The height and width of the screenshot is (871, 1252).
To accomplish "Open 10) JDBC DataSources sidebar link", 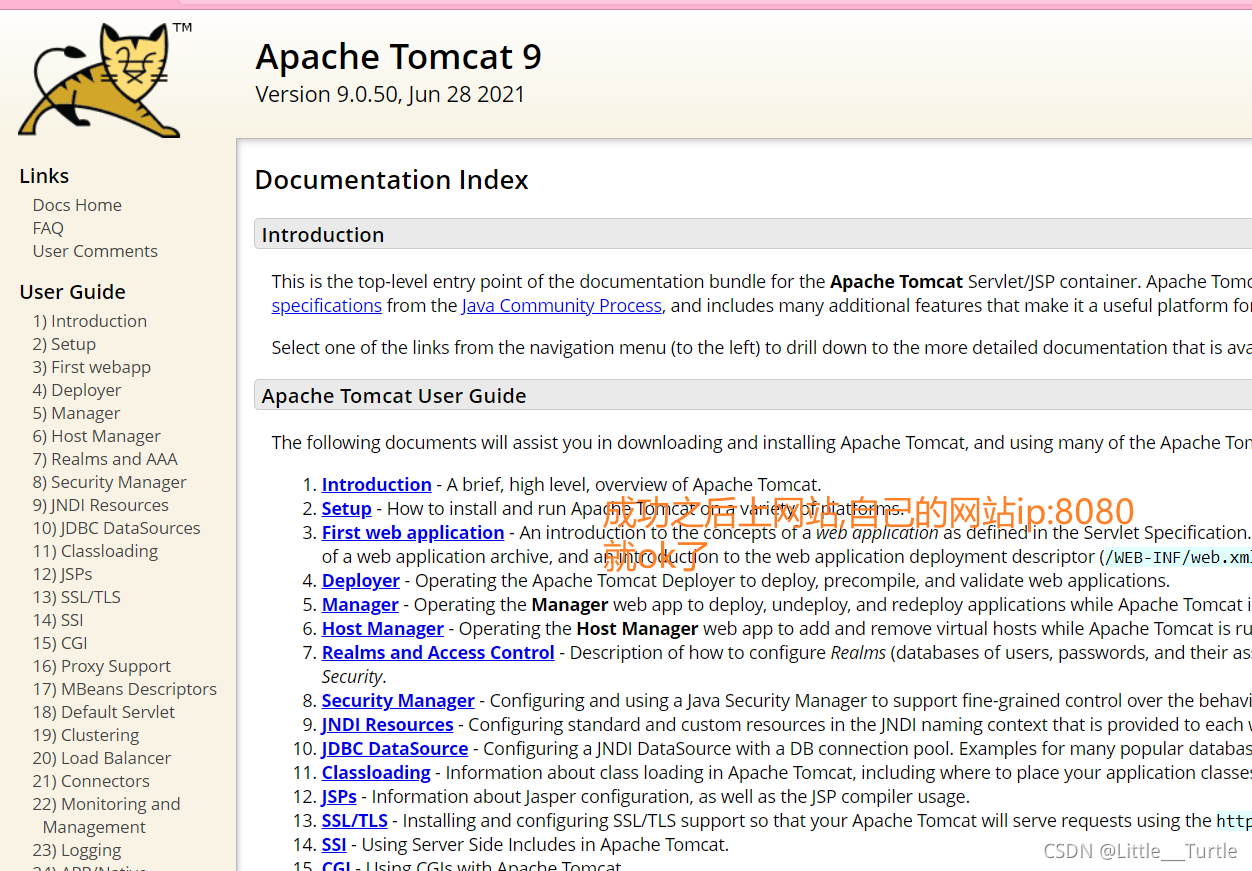I will 117,528.
